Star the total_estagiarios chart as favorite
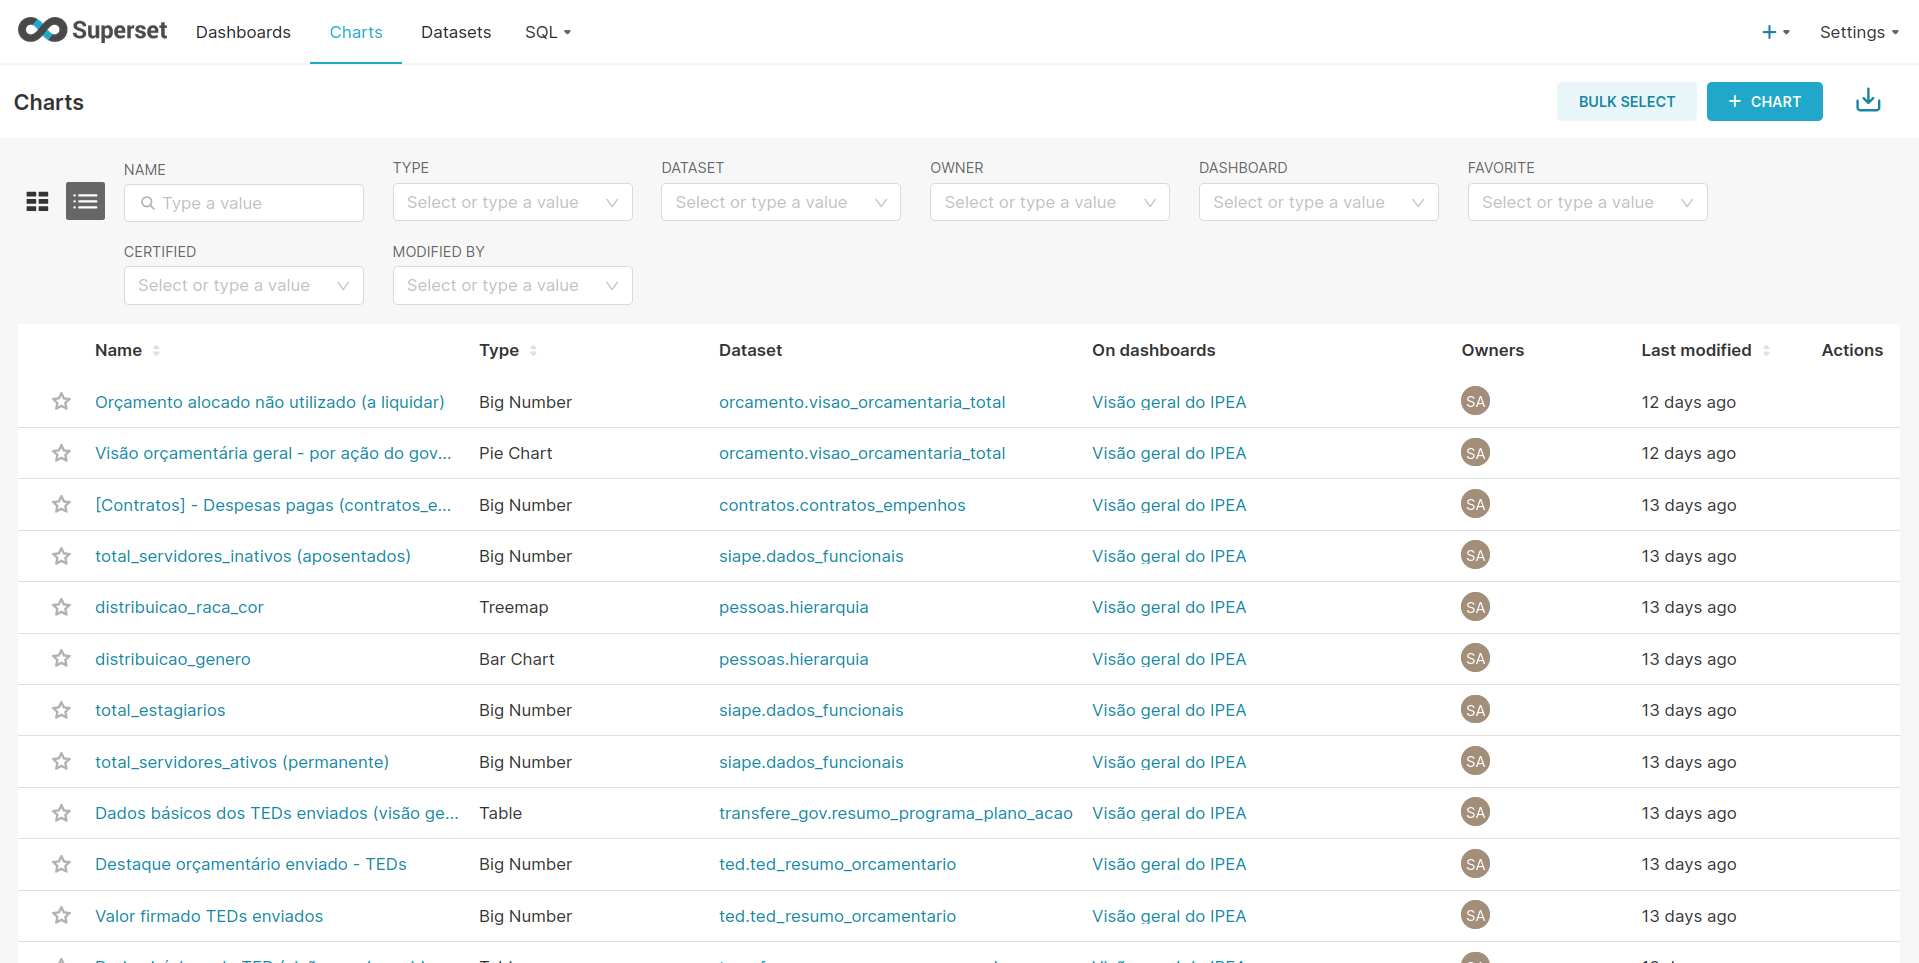The width and height of the screenshot is (1919, 963). (x=62, y=710)
